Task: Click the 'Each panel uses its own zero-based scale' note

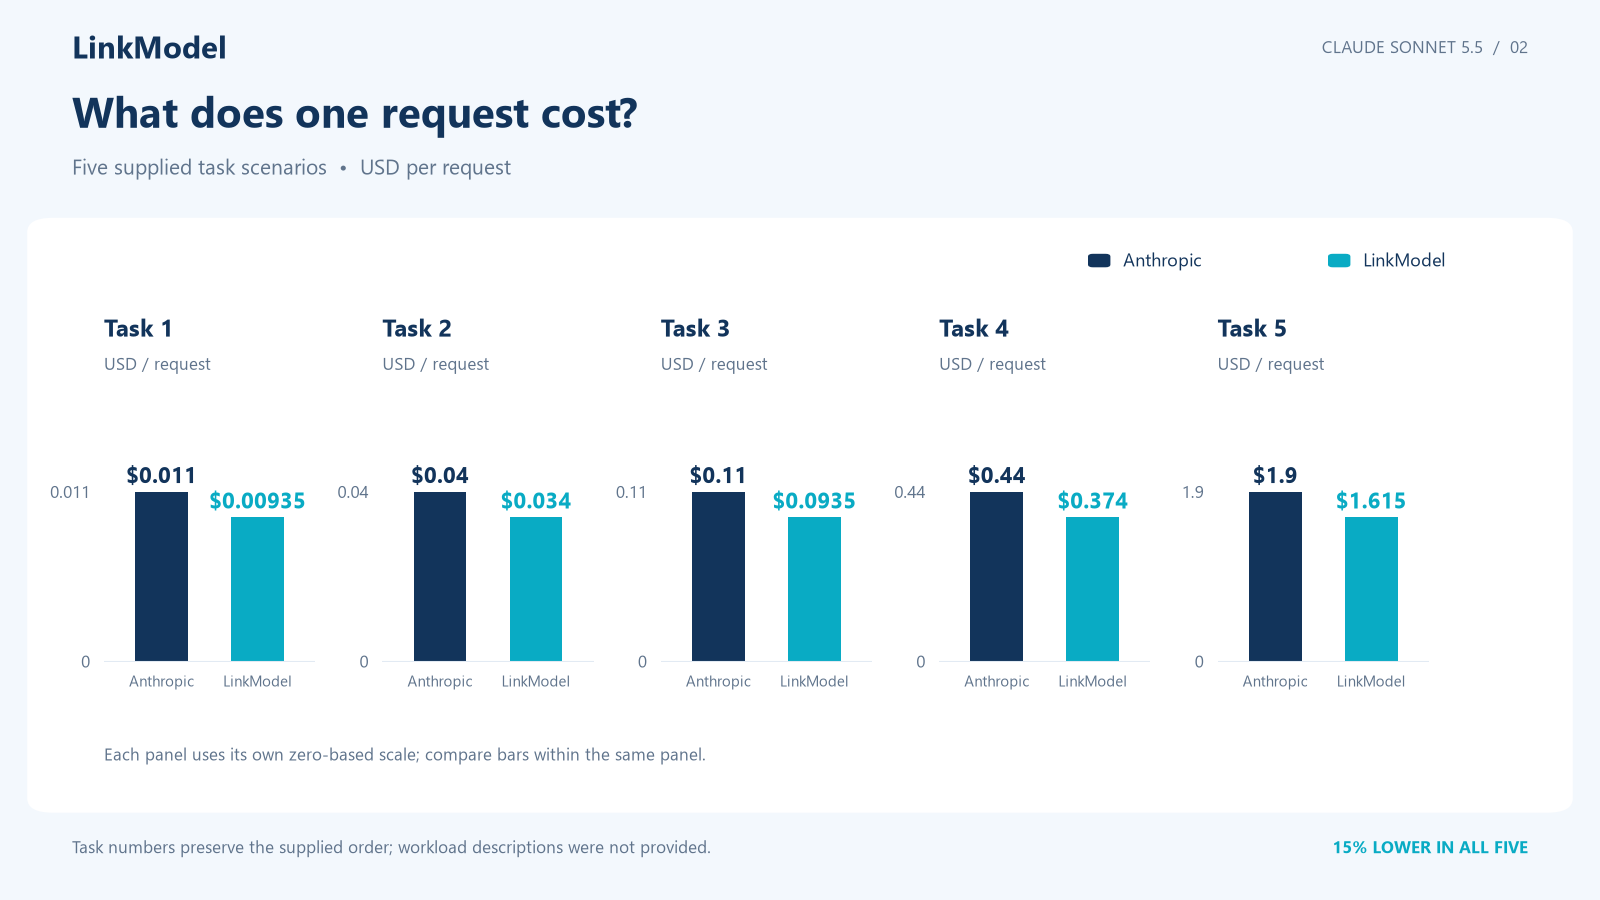Action: coord(405,755)
